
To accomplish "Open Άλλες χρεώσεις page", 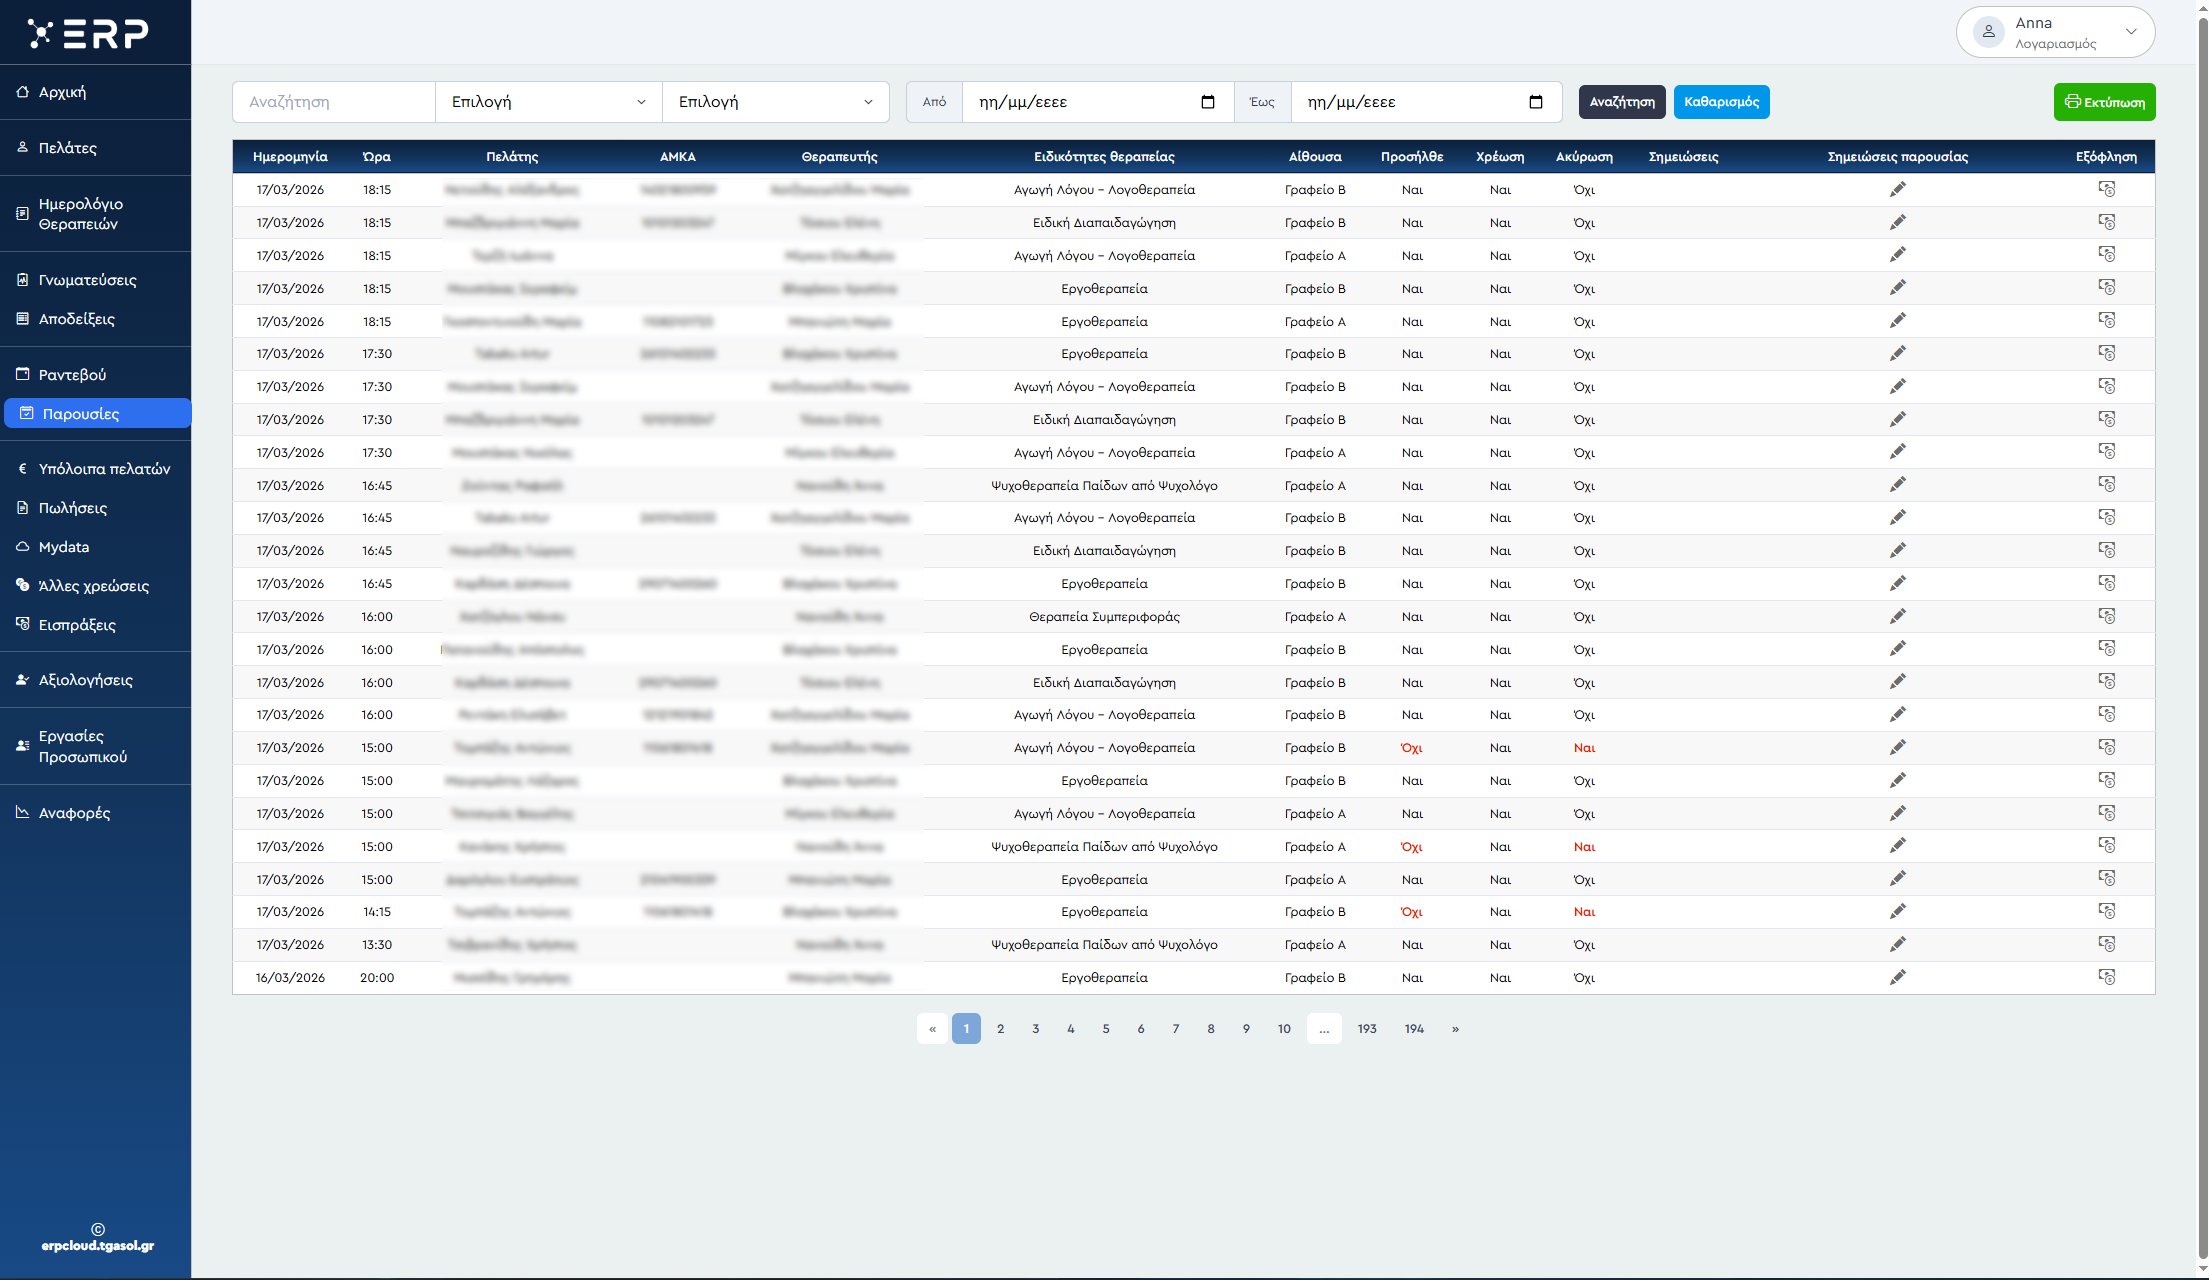I will 95,585.
